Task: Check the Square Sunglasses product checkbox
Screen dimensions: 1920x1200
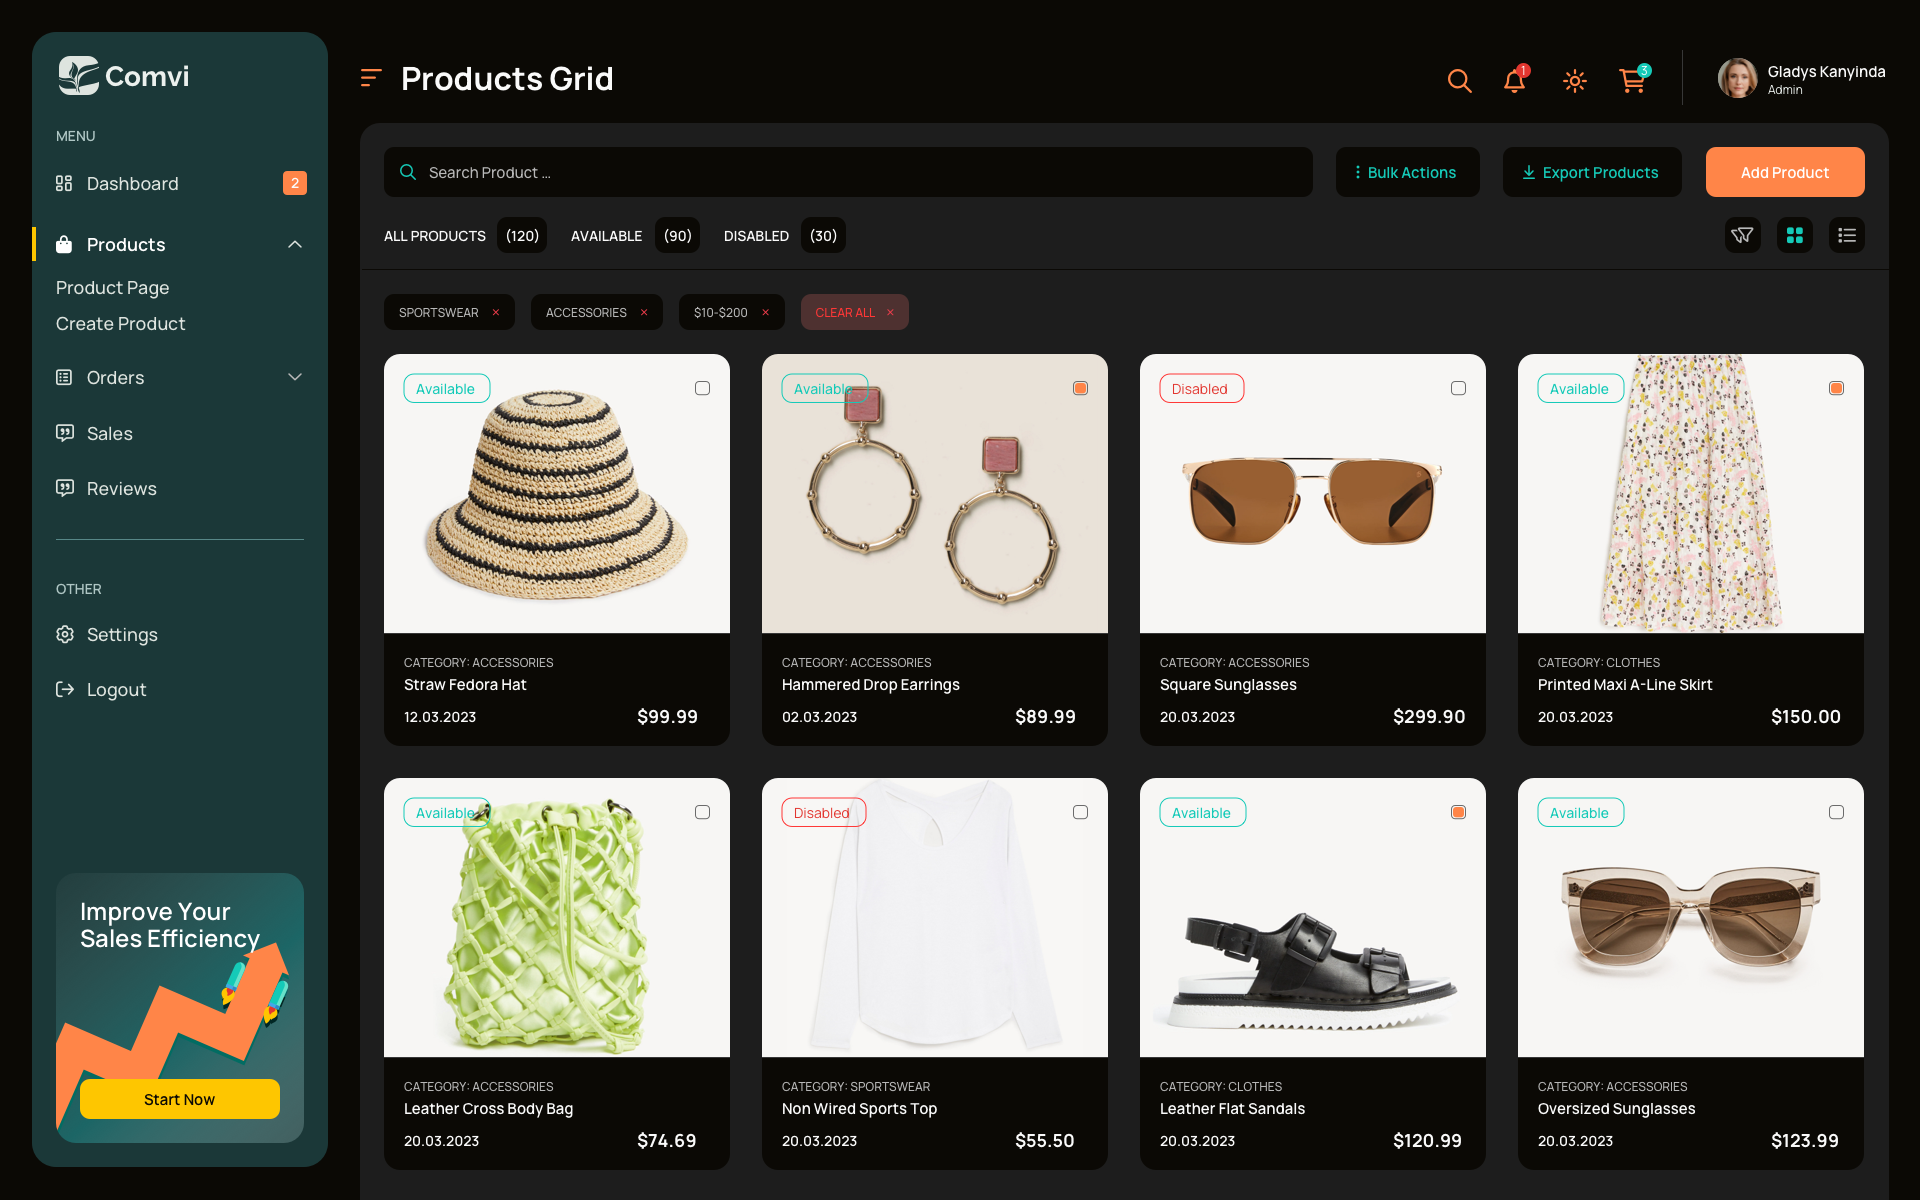Action: (x=1458, y=387)
